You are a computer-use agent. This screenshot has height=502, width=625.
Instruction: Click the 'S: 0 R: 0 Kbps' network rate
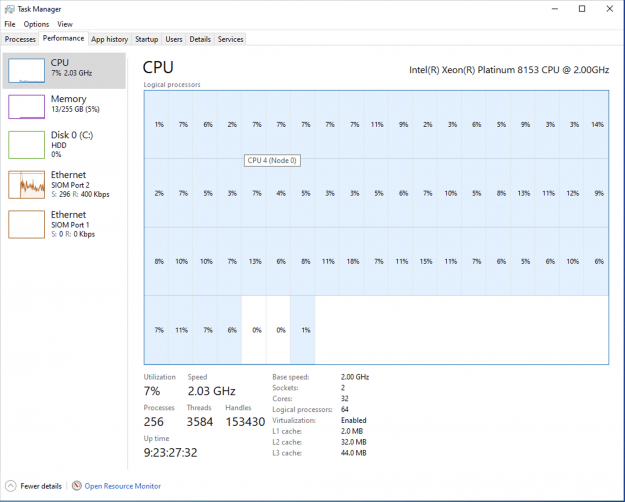pyautogui.click(x=73, y=234)
